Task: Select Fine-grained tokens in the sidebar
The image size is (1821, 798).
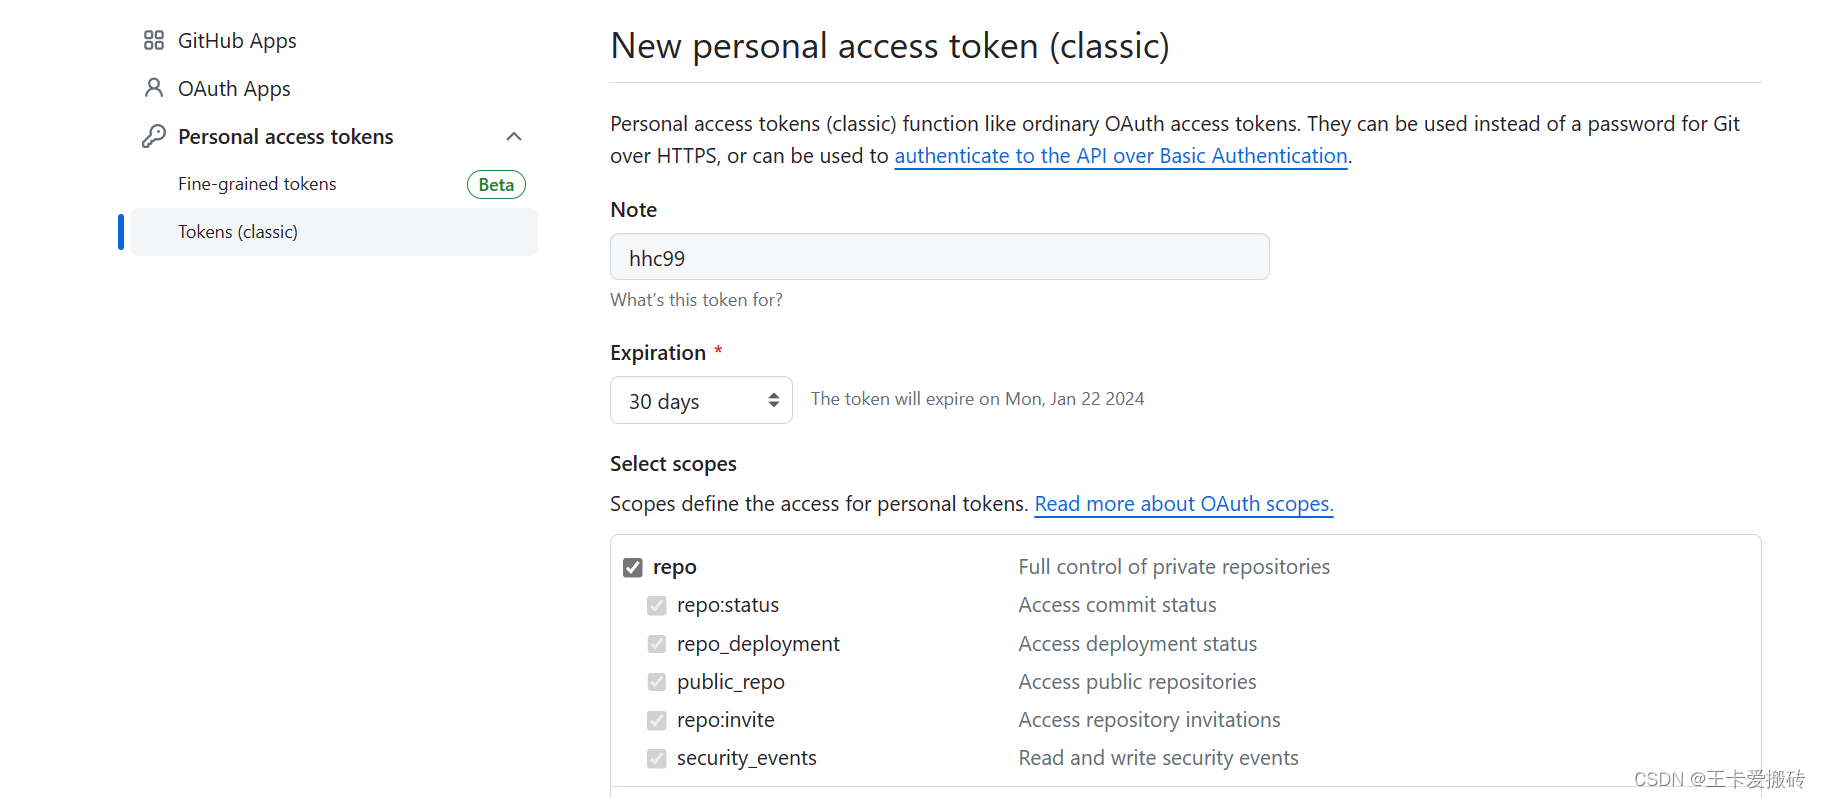Action: click(257, 183)
